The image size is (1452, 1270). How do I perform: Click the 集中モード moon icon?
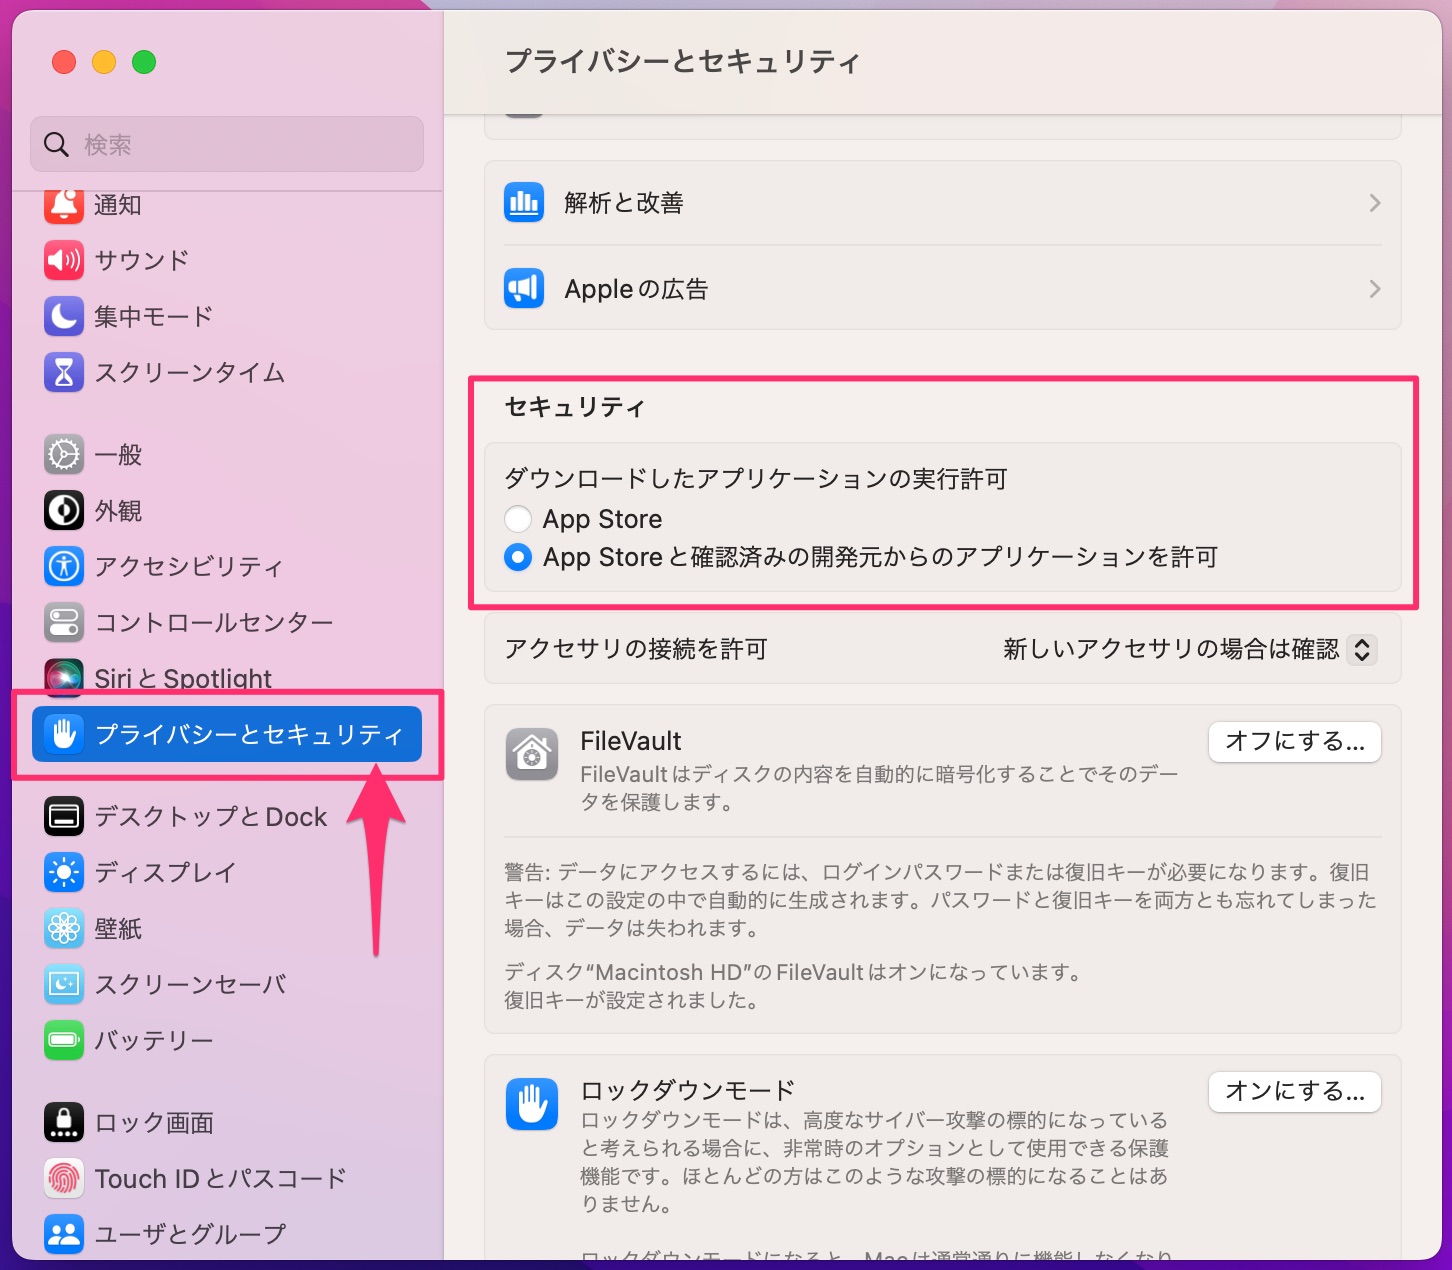[64, 316]
